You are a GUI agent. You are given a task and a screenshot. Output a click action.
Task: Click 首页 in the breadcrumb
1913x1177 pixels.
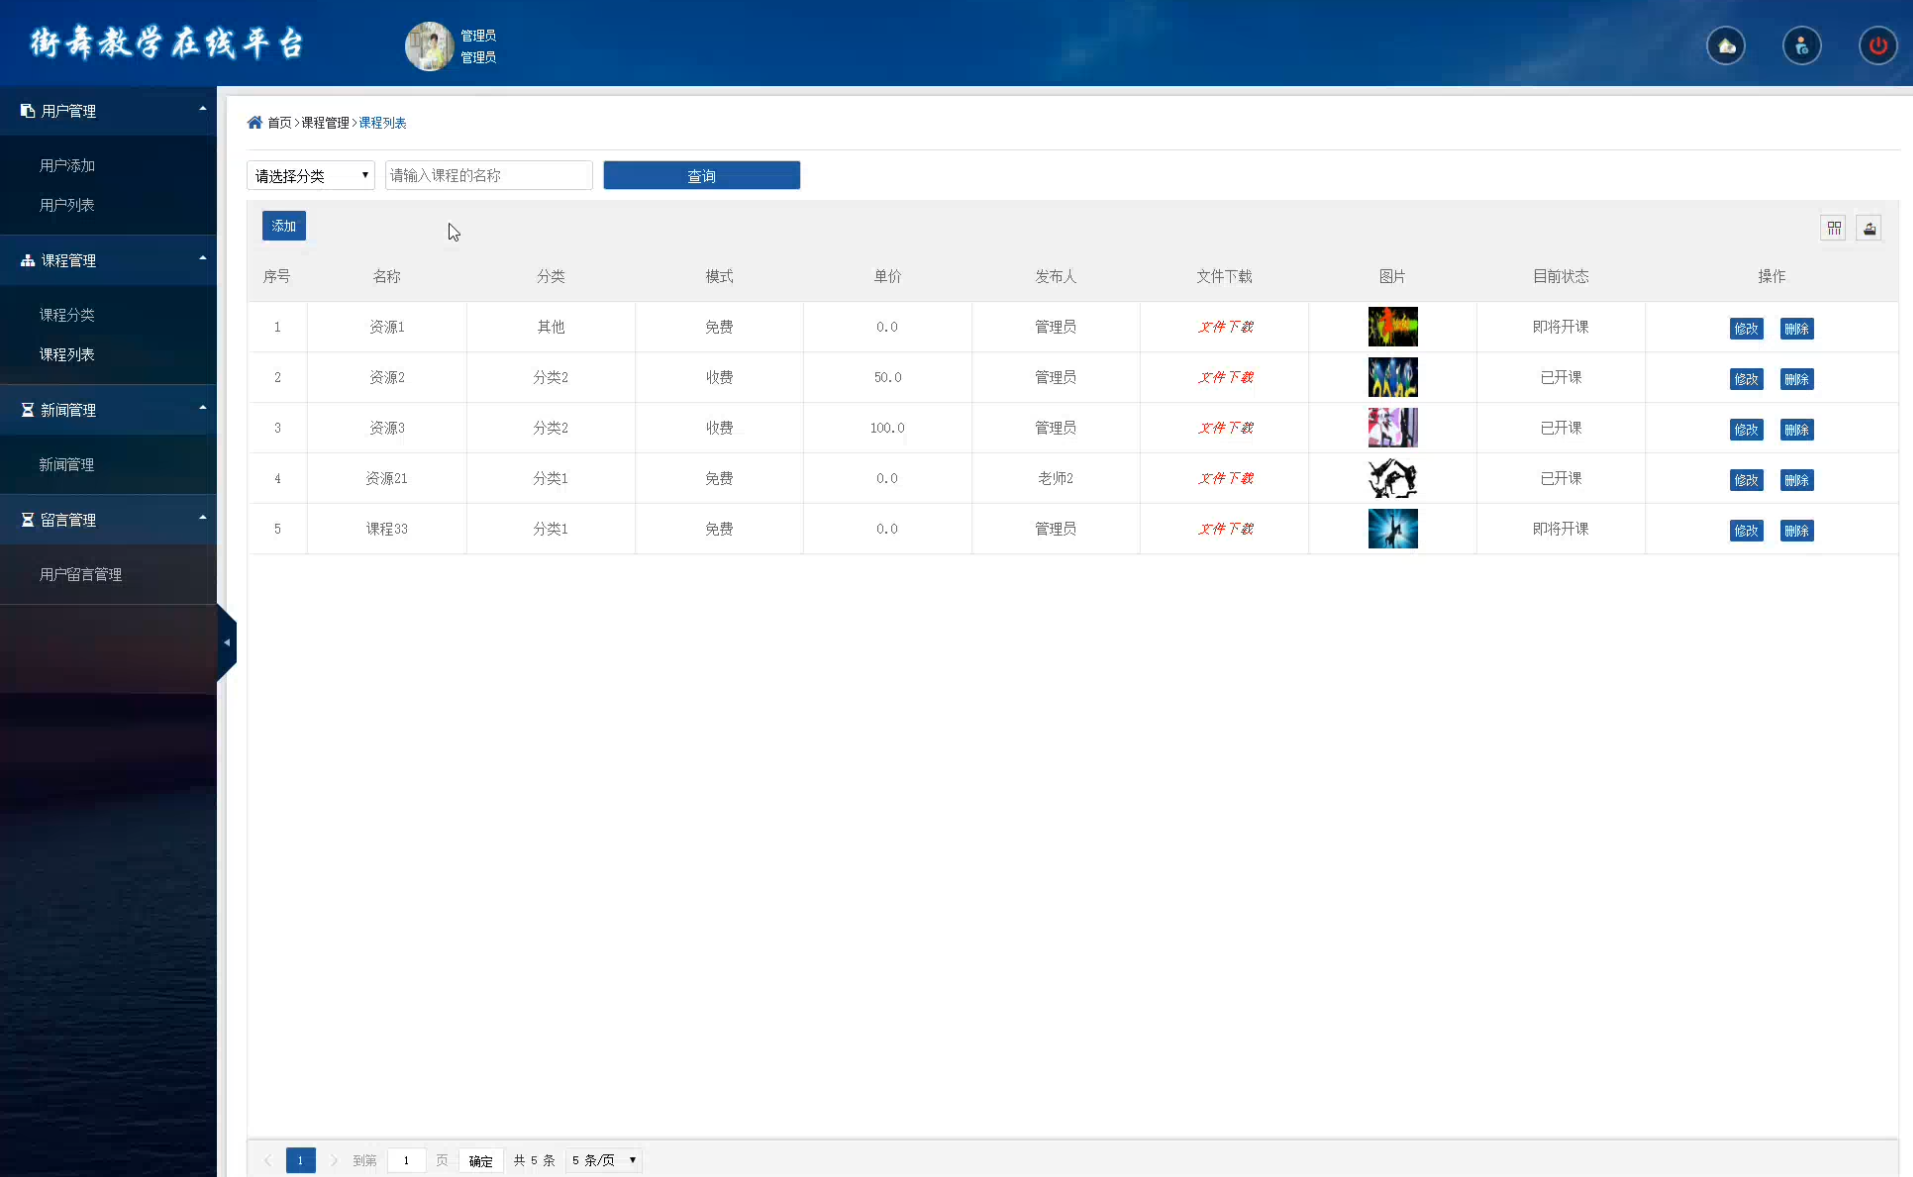click(279, 122)
